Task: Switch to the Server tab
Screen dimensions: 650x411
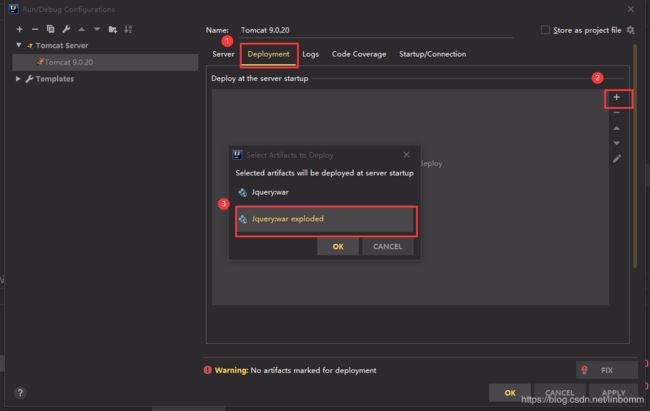Action: pyautogui.click(x=223, y=54)
